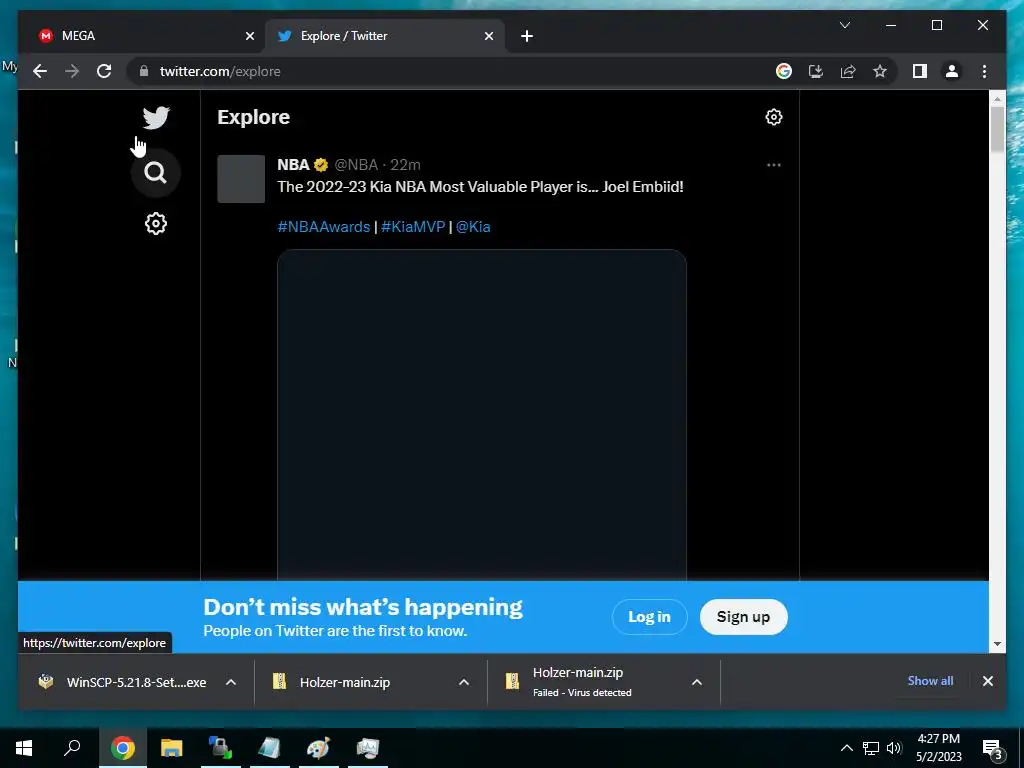Viewport: 1024px width, 768px height.
Task: Click the volume speaker tray icon
Action: coord(894,748)
